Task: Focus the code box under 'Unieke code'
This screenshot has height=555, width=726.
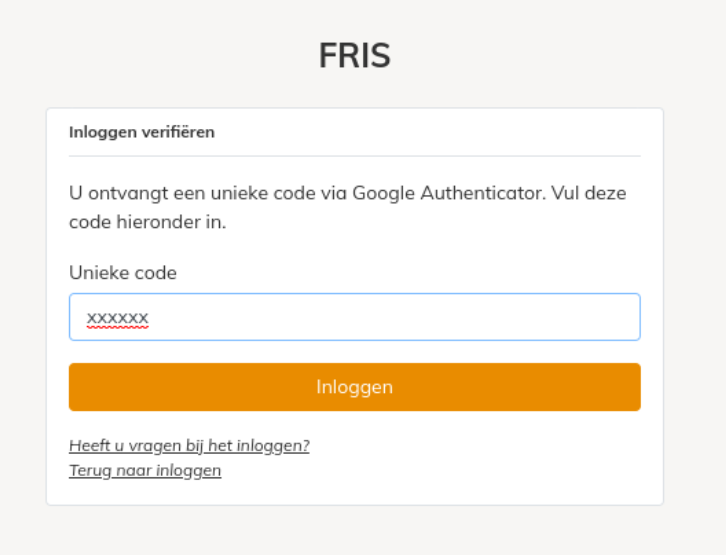Action: [355, 317]
